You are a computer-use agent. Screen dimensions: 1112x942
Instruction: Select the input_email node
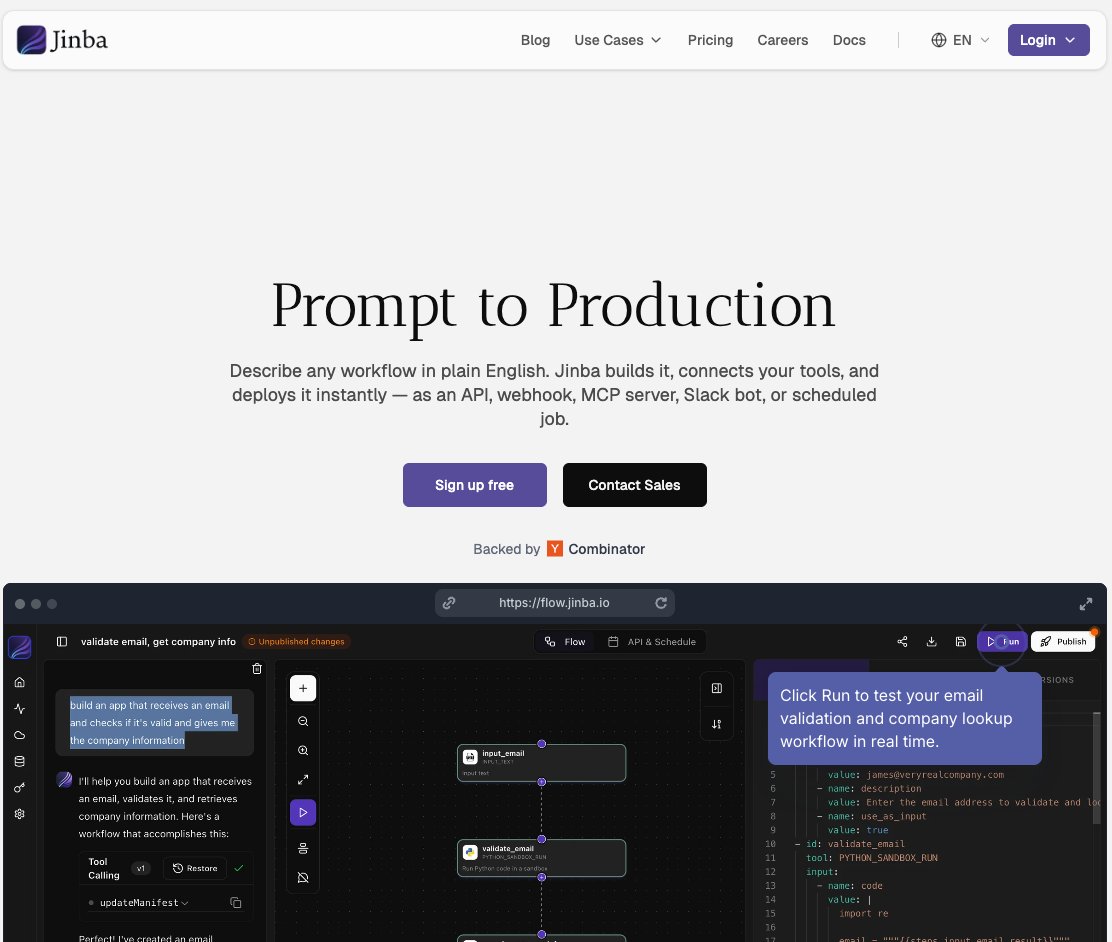[x=541, y=763]
